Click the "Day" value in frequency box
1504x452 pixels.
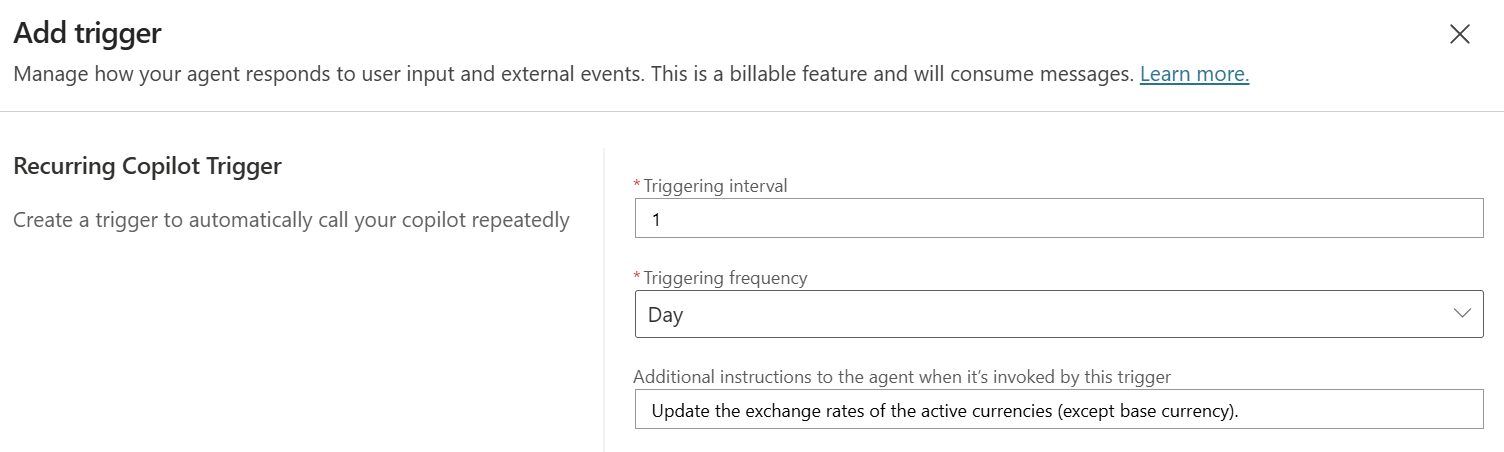pos(665,315)
